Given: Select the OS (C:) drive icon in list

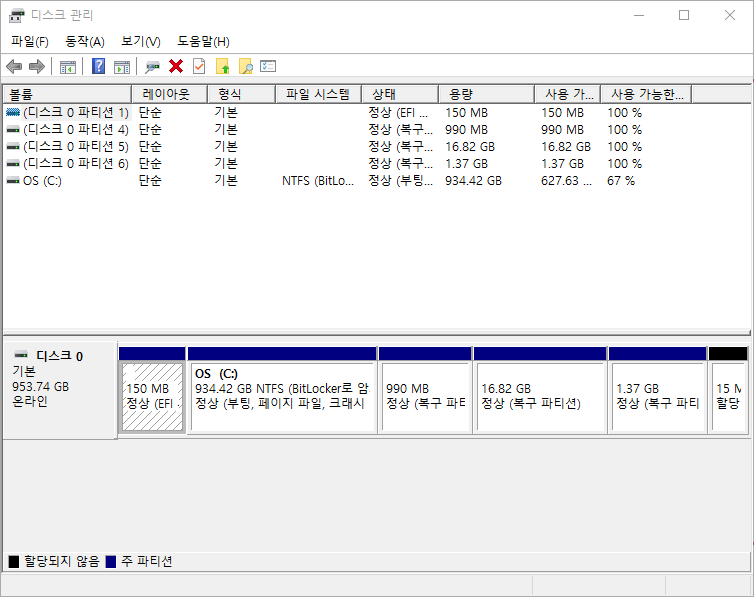Looking at the screenshot, I should pyautogui.click(x=13, y=181).
